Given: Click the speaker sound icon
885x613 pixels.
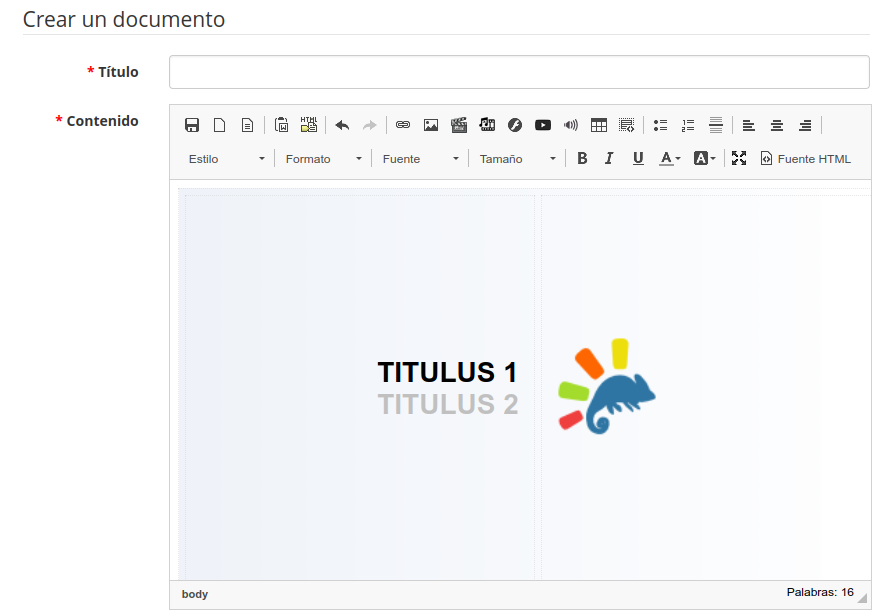Looking at the screenshot, I should click(x=571, y=125).
